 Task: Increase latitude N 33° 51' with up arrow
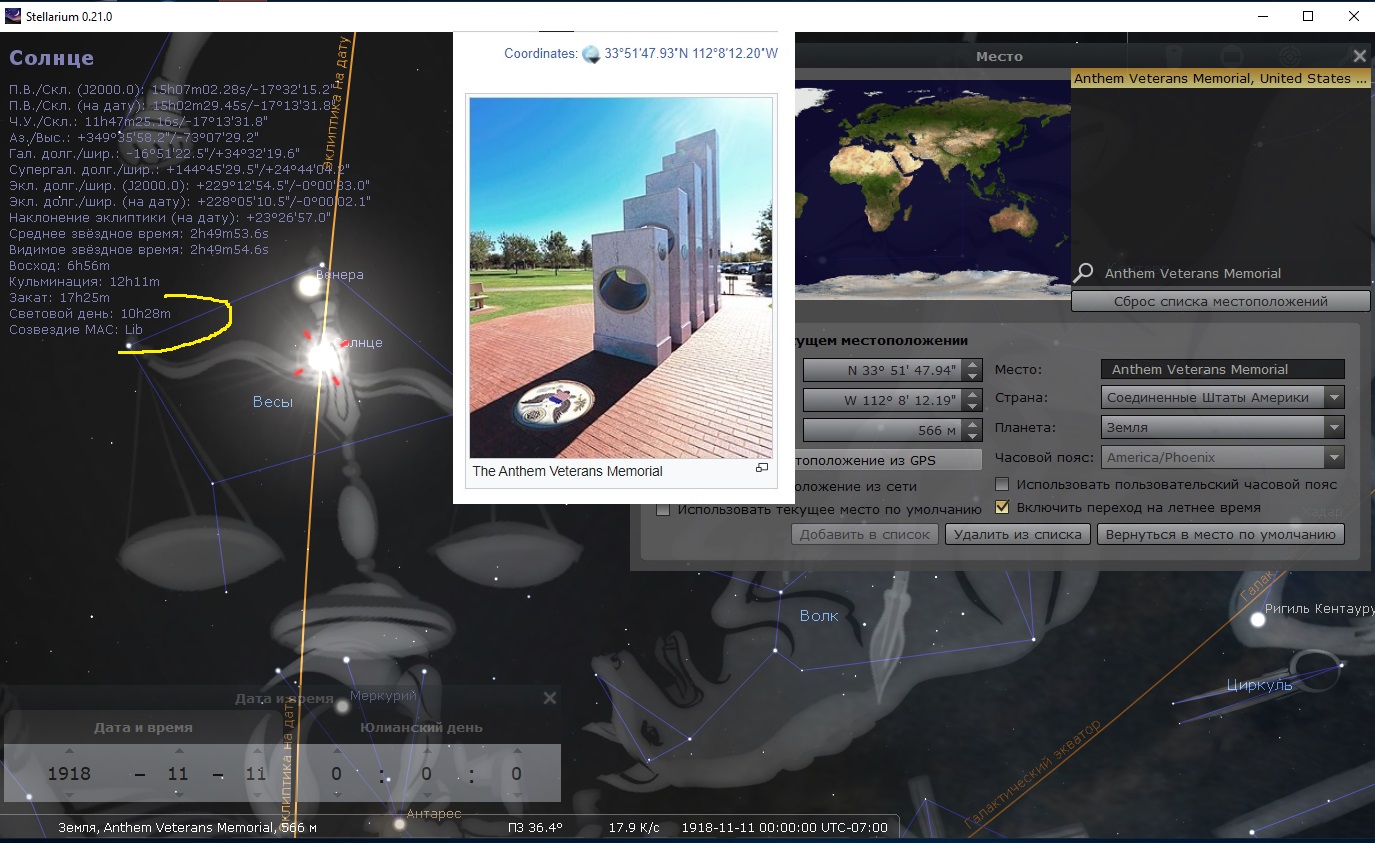(974, 364)
